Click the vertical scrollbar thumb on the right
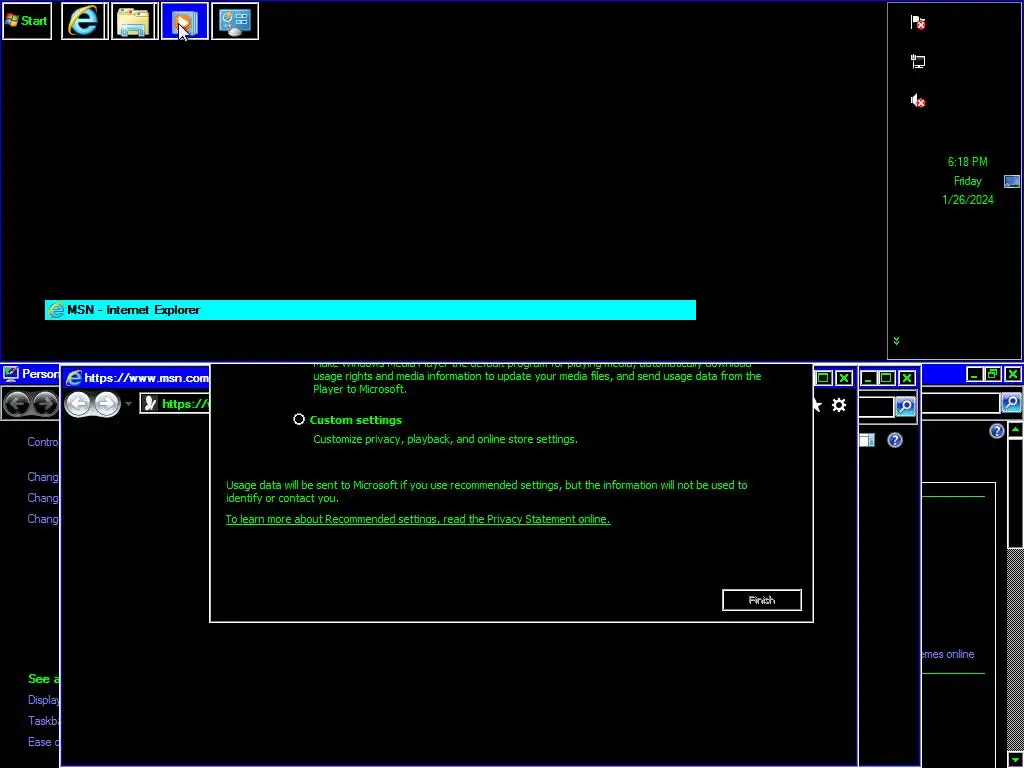Image resolution: width=1024 pixels, height=768 pixels. (x=1016, y=493)
